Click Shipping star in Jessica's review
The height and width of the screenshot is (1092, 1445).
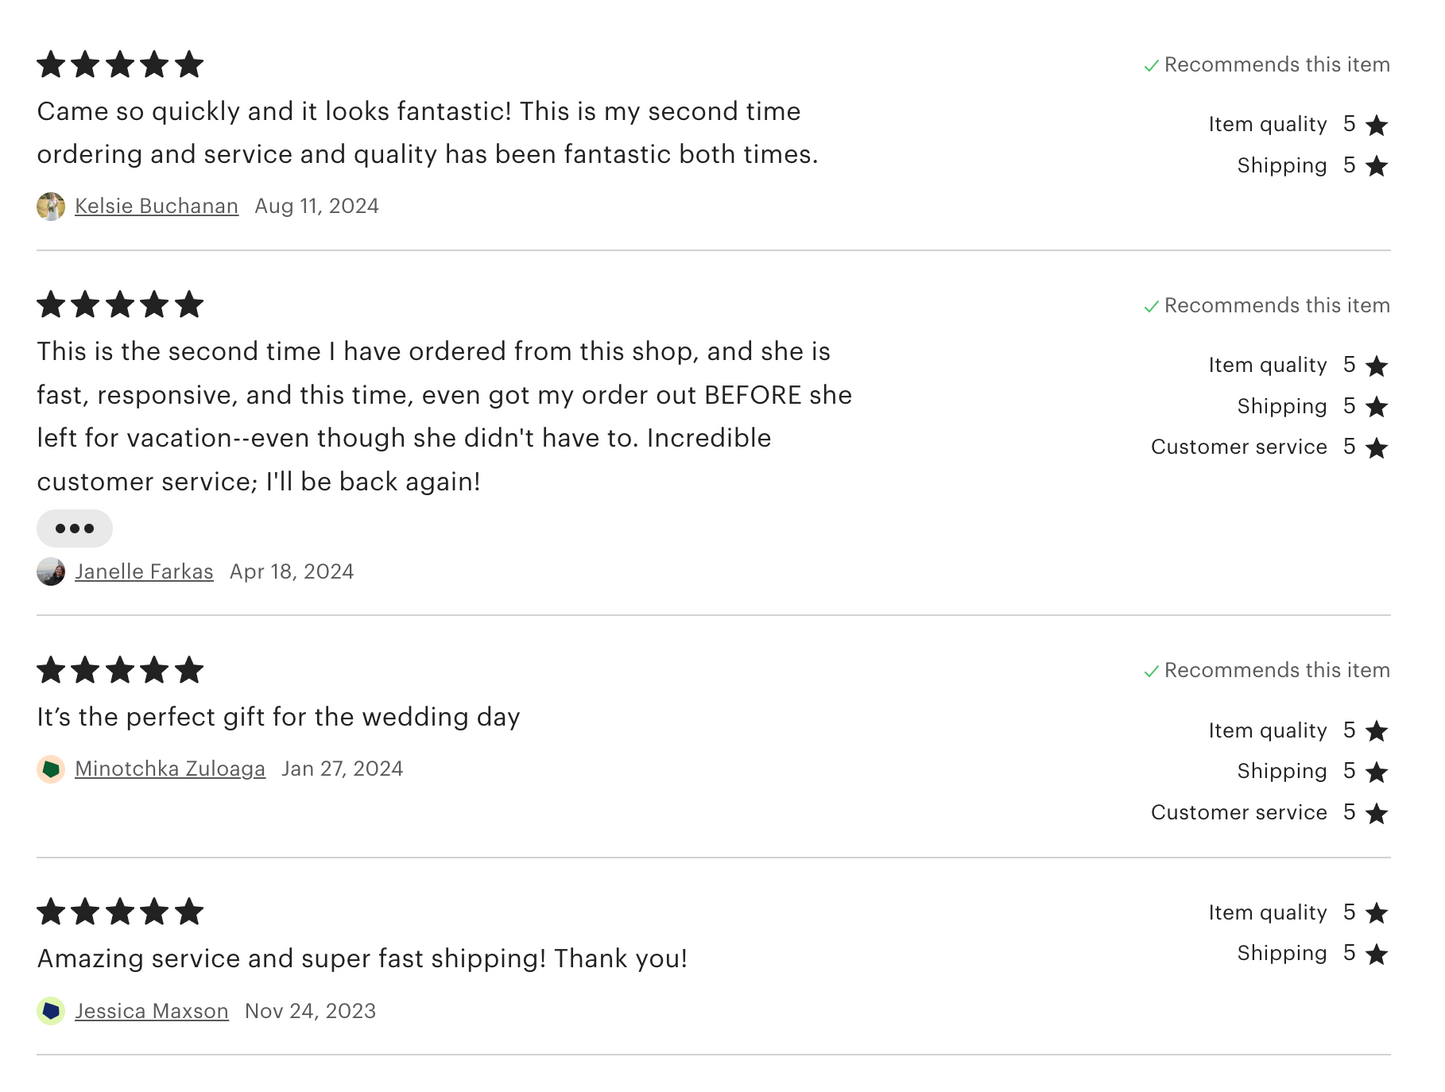(x=1377, y=954)
